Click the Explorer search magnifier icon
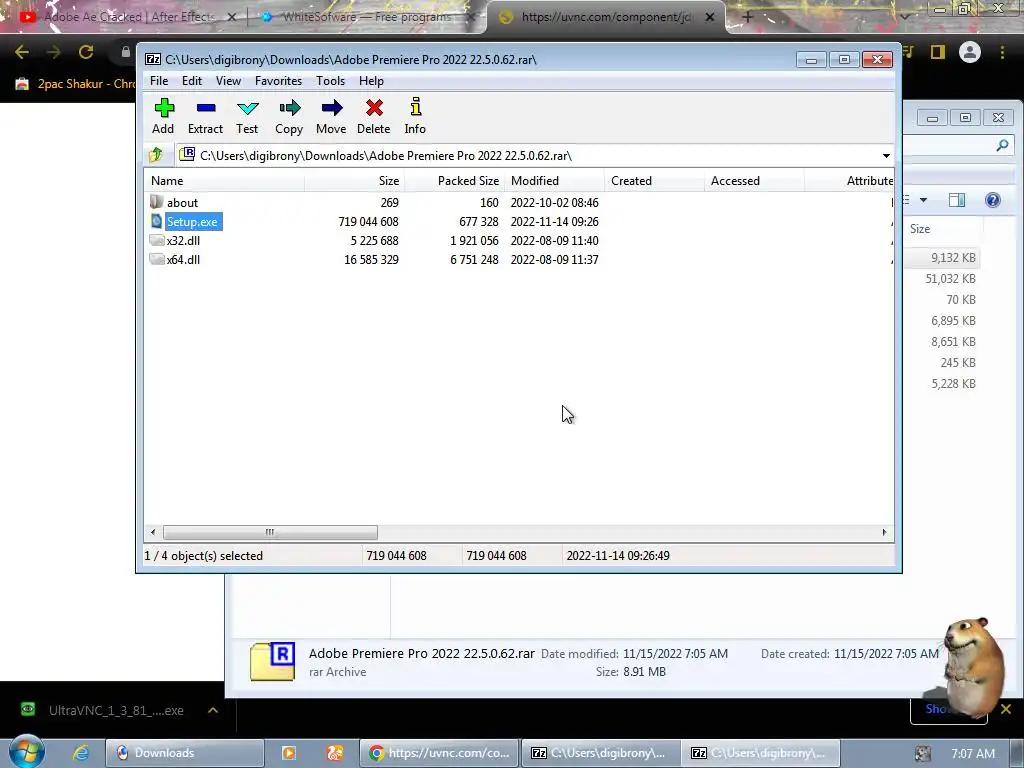The height and width of the screenshot is (768, 1024). pos(1002,145)
